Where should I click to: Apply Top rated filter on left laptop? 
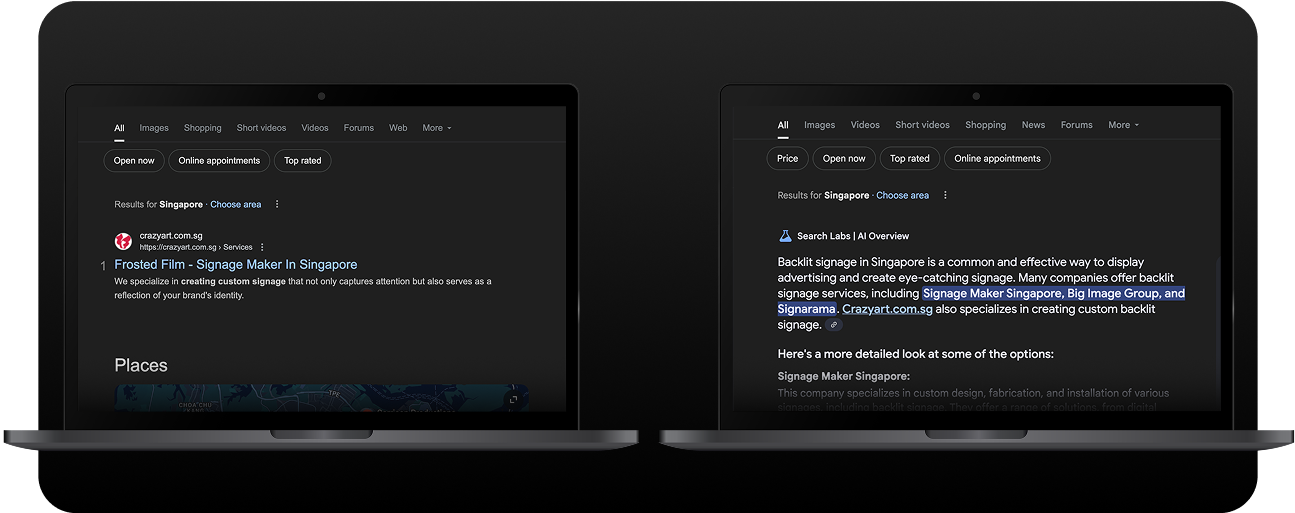click(x=303, y=160)
